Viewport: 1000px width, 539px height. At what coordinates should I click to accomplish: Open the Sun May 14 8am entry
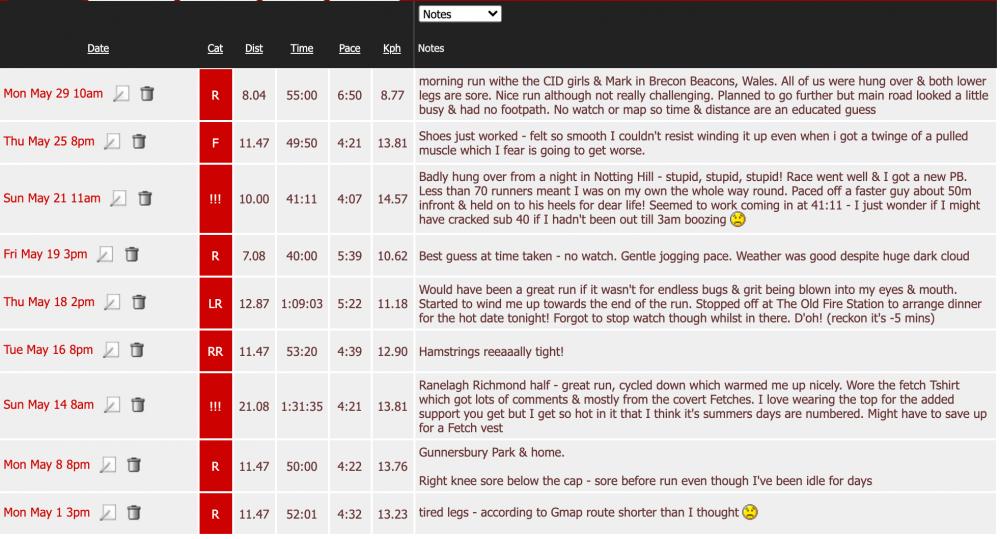48,404
